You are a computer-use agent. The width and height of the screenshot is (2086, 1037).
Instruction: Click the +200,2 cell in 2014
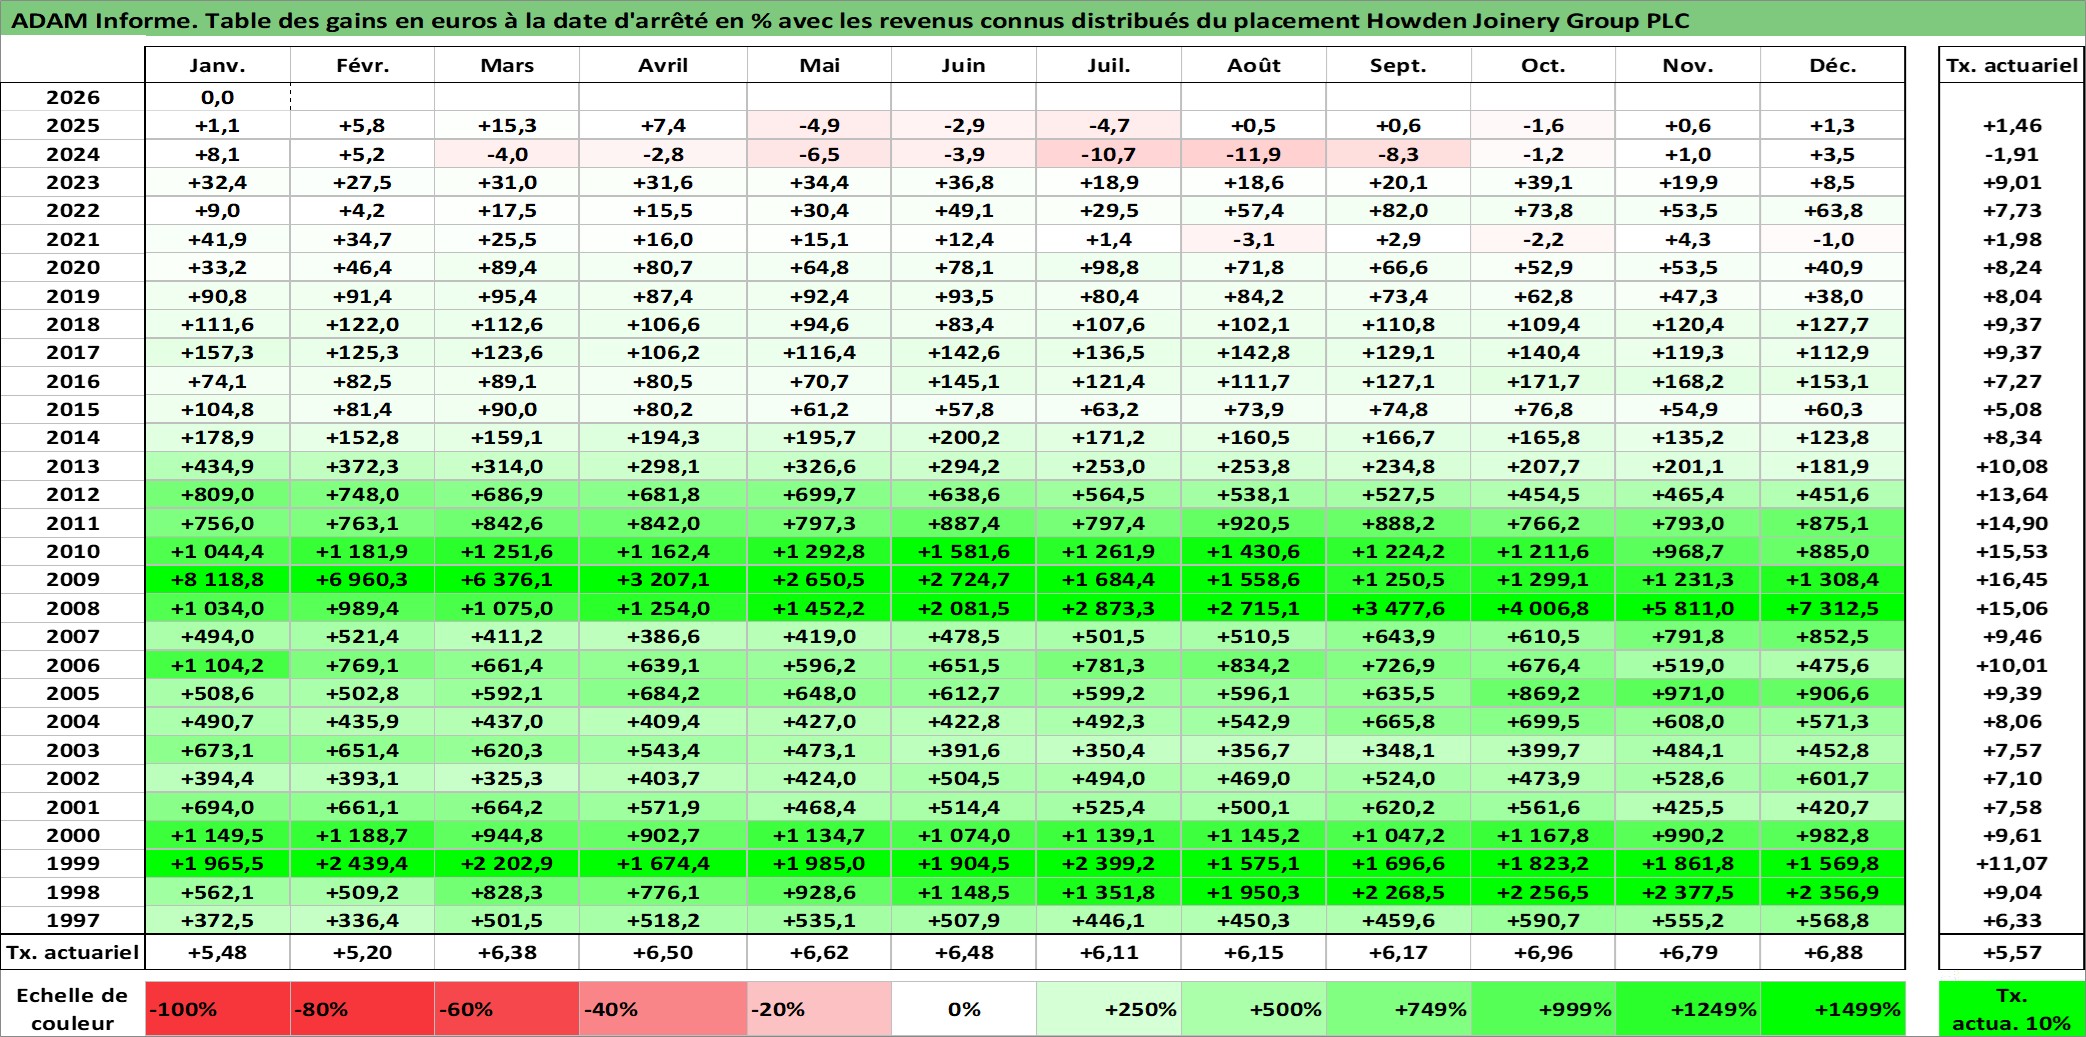964,437
